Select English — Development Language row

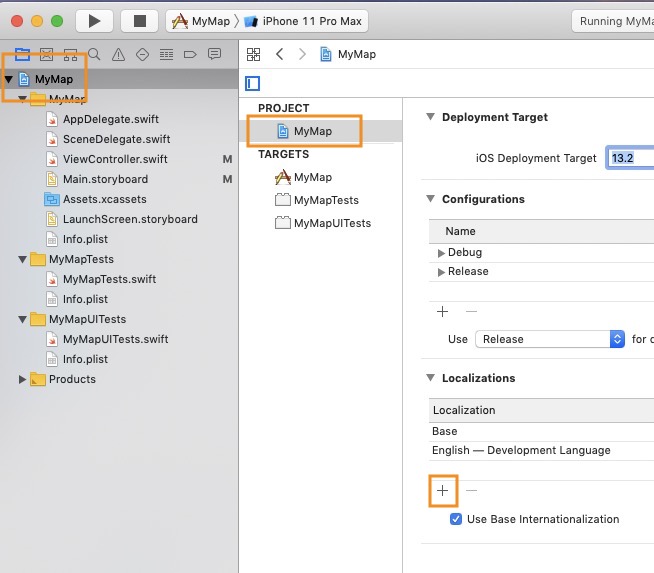pyautogui.click(x=541, y=450)
